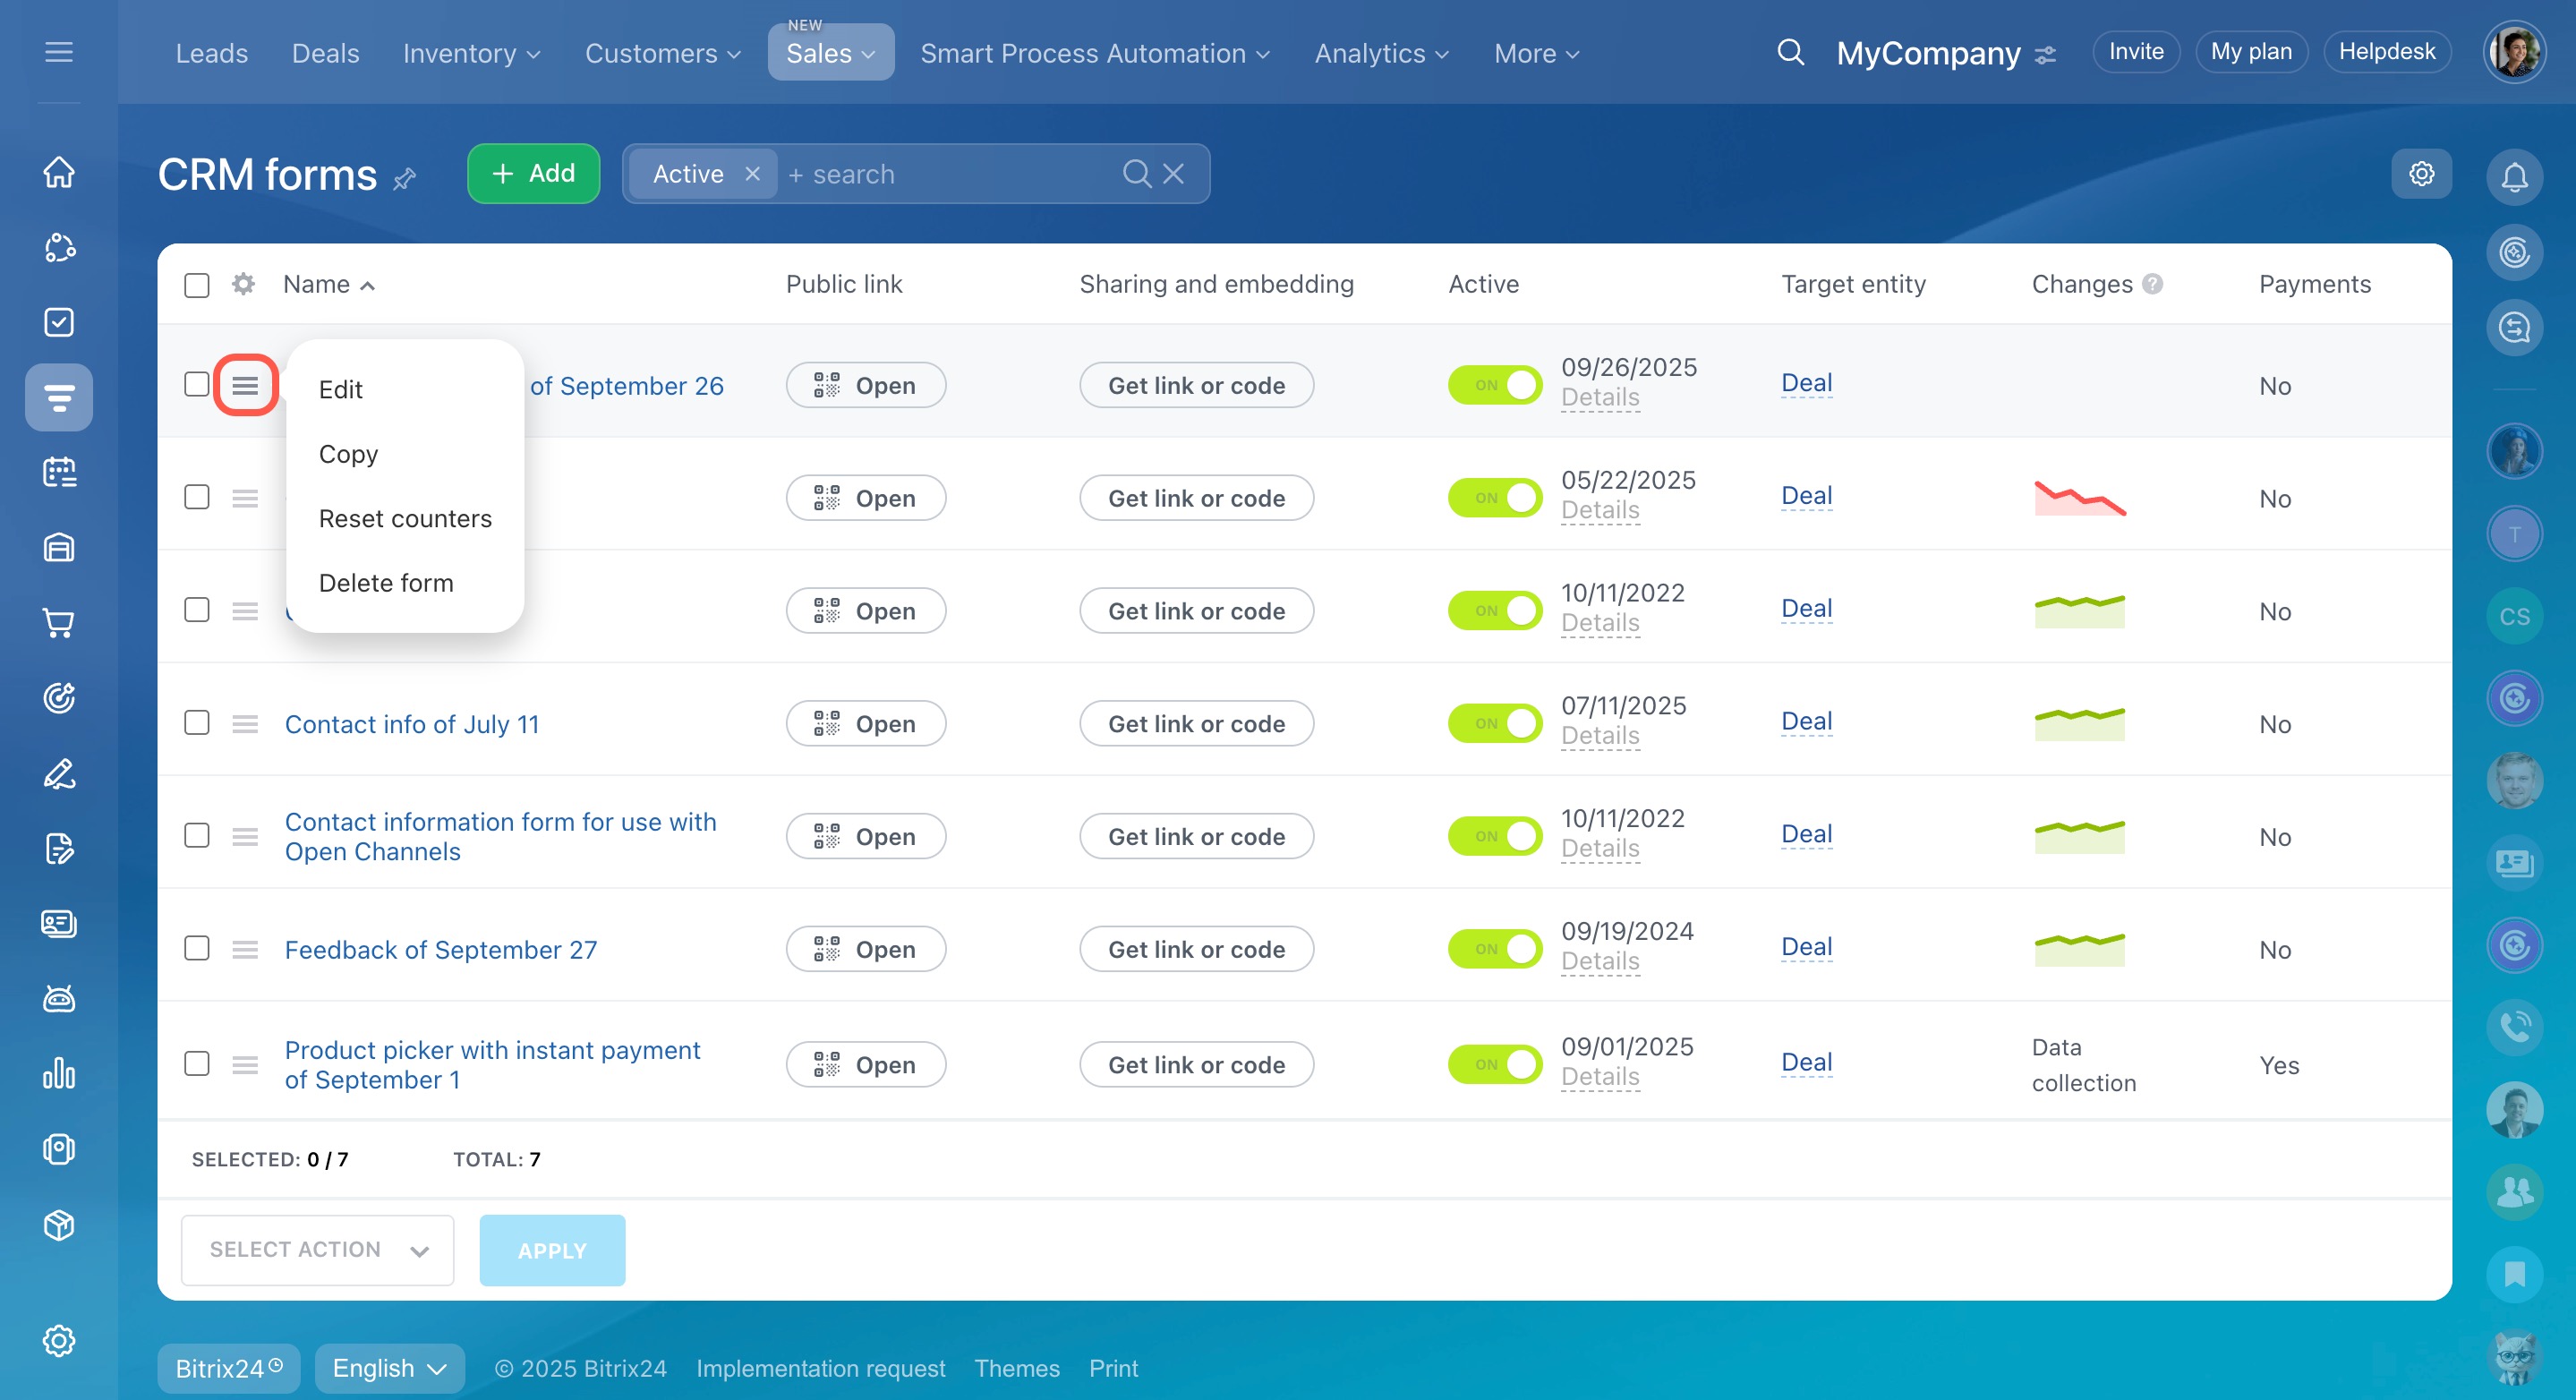Turn off Contact info of July 11 toggle
Viewport: 2576px width, 1400px height.
click(x=1494, y=723)
